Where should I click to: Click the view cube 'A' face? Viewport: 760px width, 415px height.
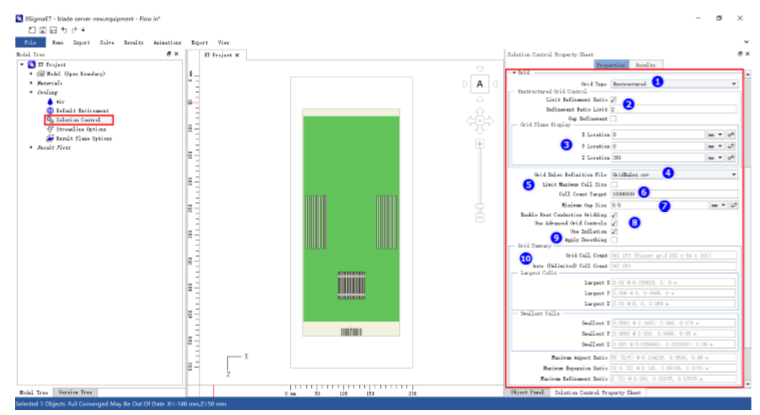pos(479,84)
